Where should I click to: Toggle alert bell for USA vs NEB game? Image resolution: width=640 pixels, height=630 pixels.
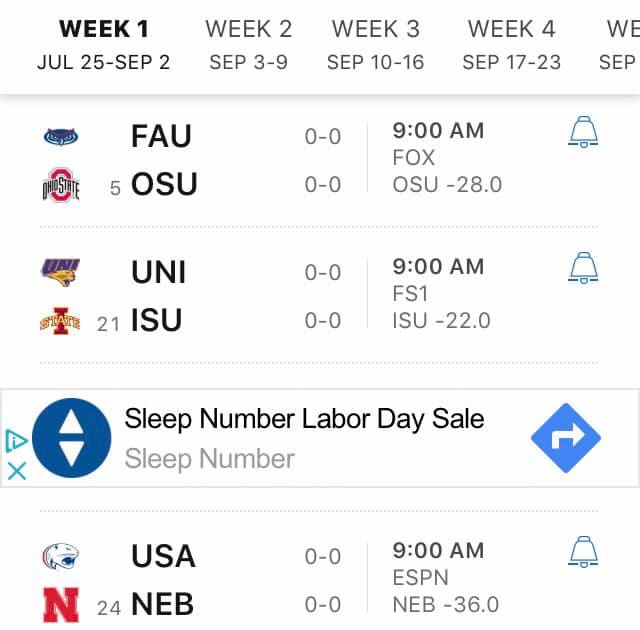(583, 552)
